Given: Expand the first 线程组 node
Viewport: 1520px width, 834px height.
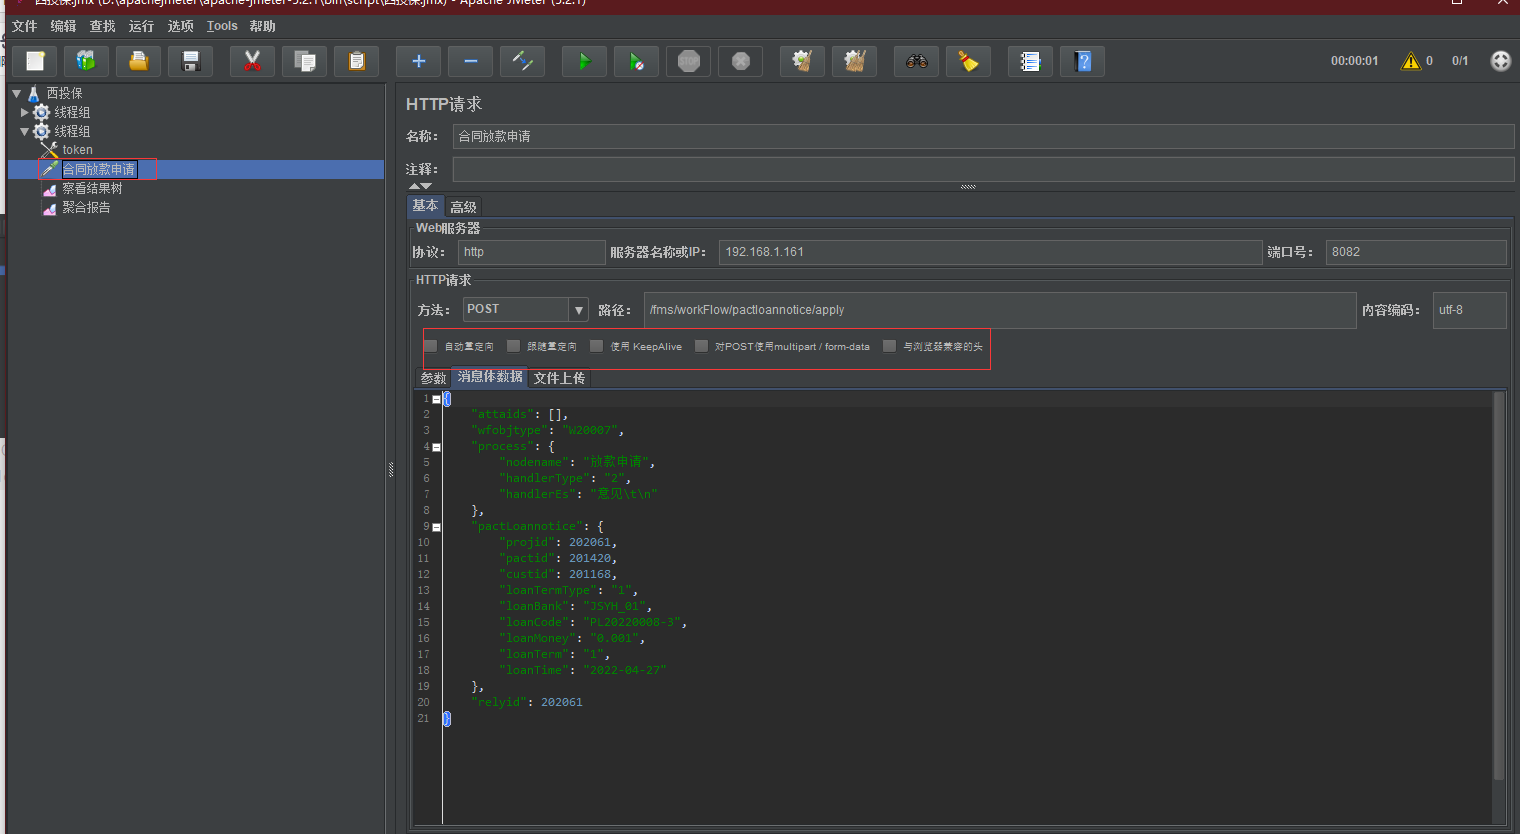Looking at the screenshot, I should coord(25,112).
